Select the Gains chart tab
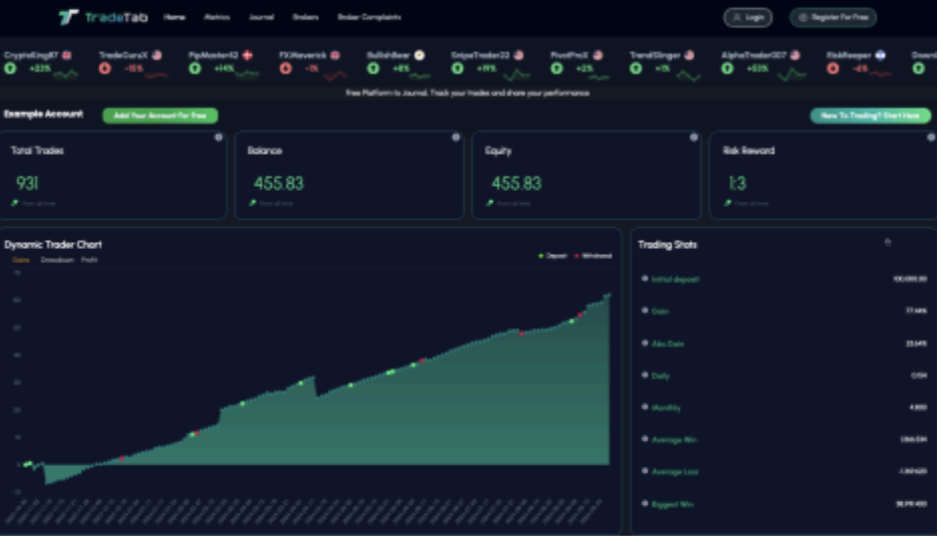Image resolution: width=937 pixels, height=537 pixels. tap(21, 260)
